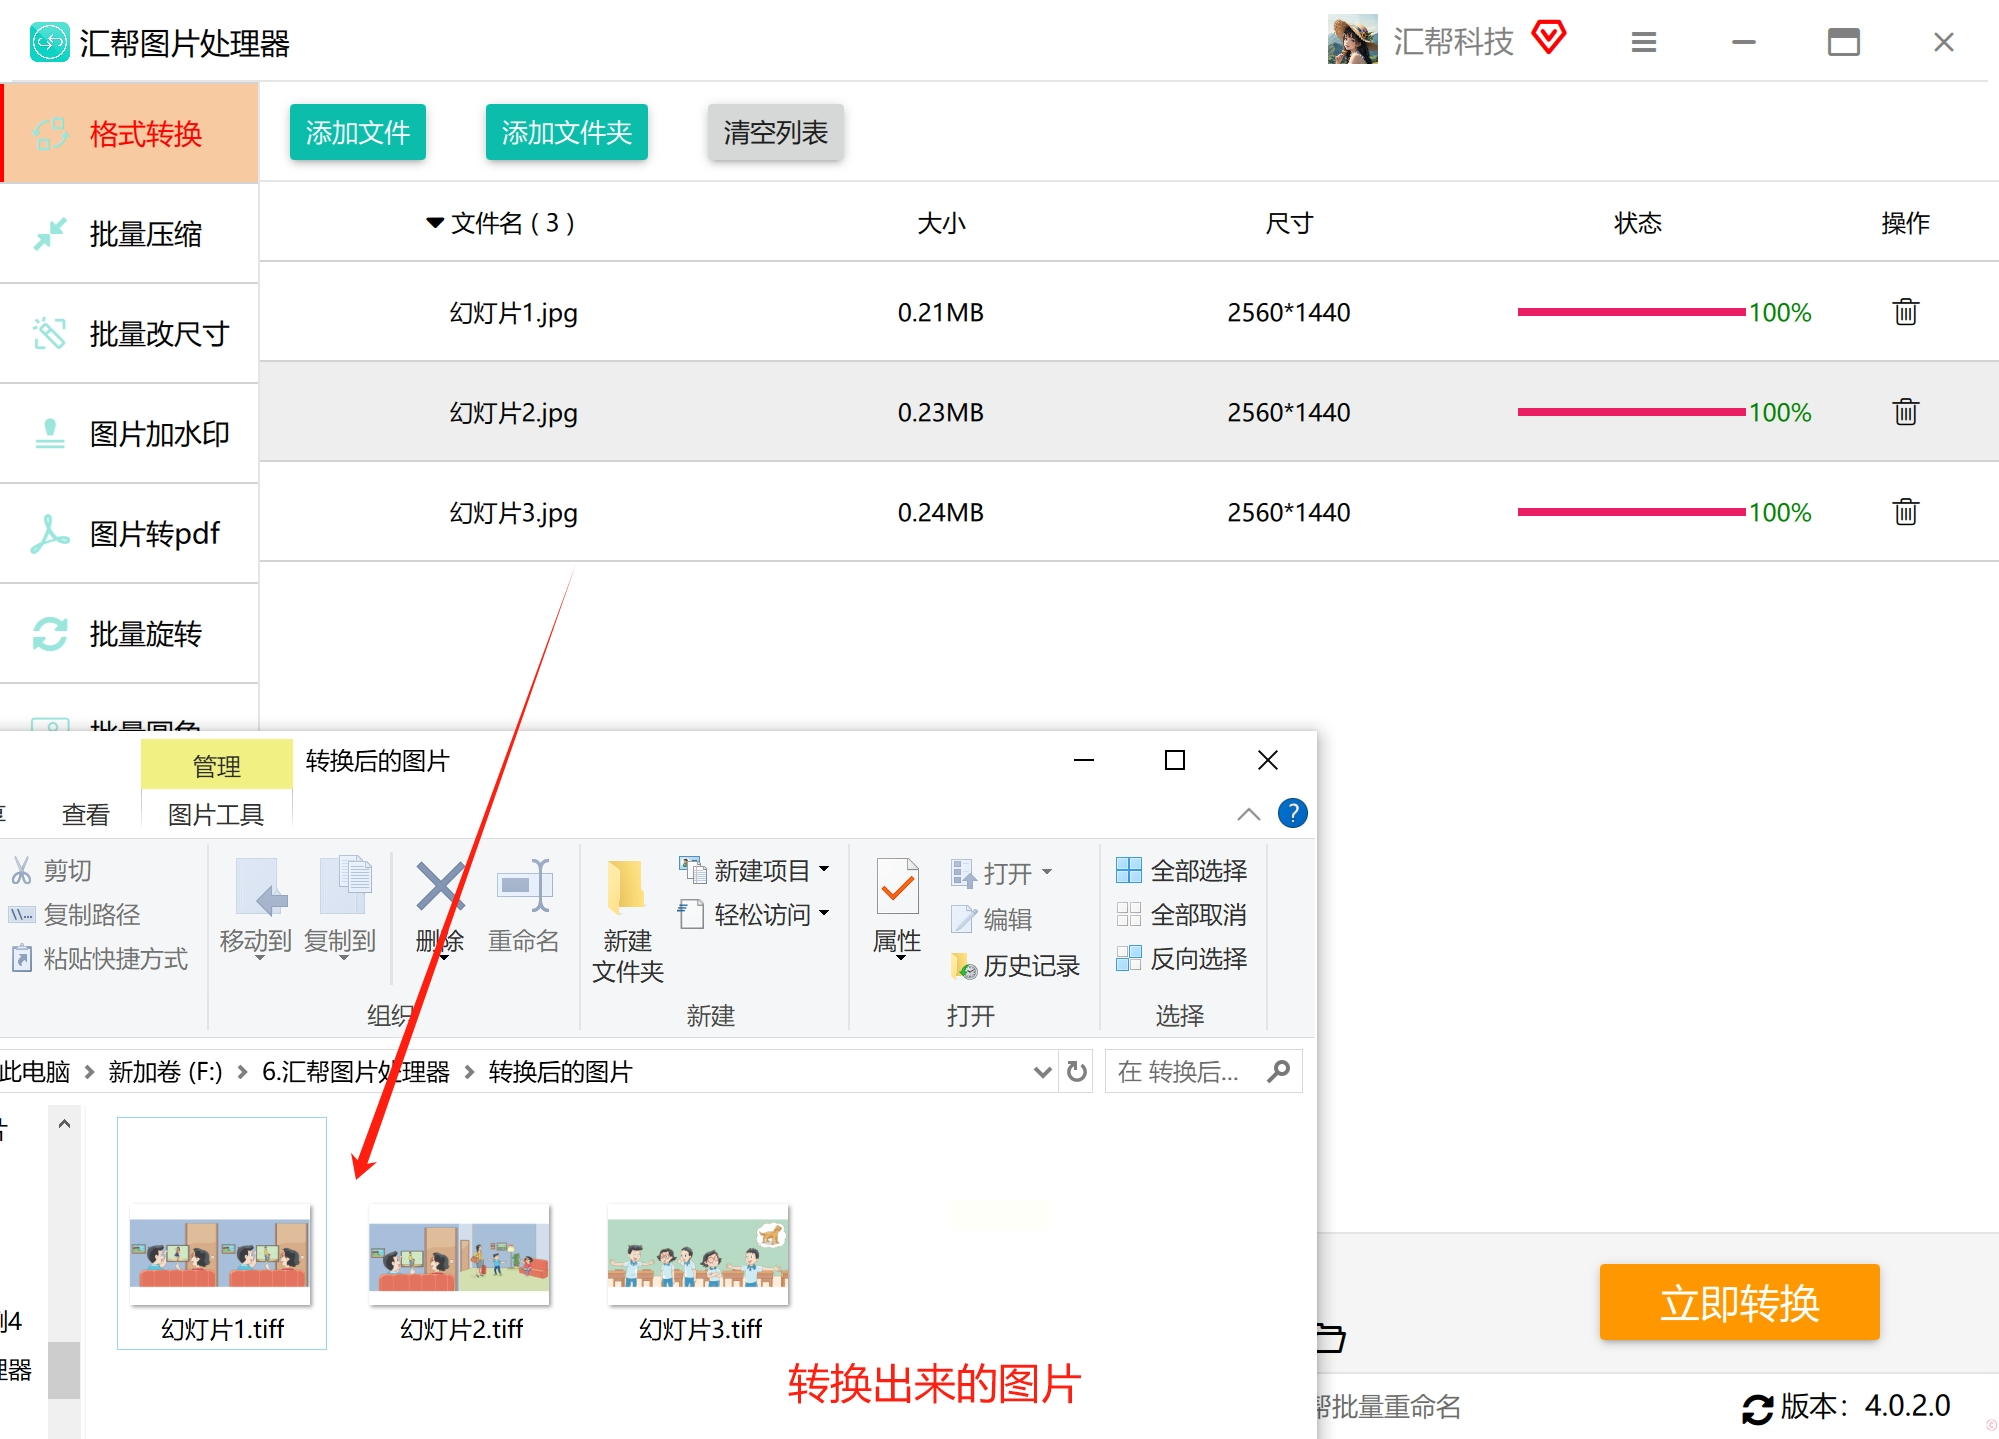Open the hamburger menu in title bar

coord(1643,42)
